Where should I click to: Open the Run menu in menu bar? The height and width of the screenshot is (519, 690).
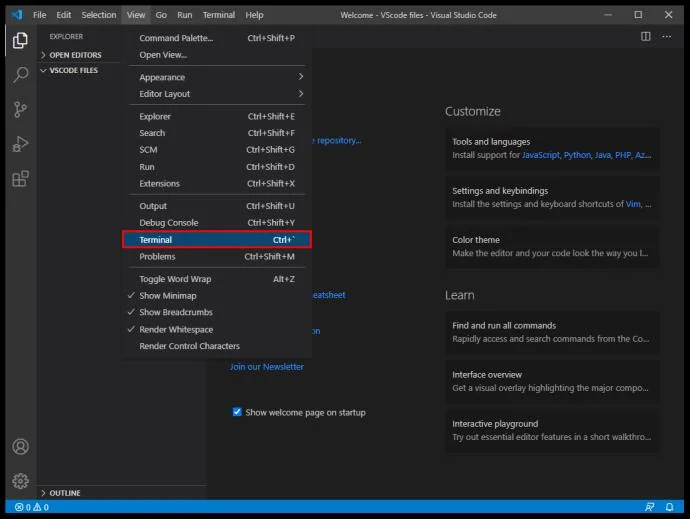(x=184, y=15)
